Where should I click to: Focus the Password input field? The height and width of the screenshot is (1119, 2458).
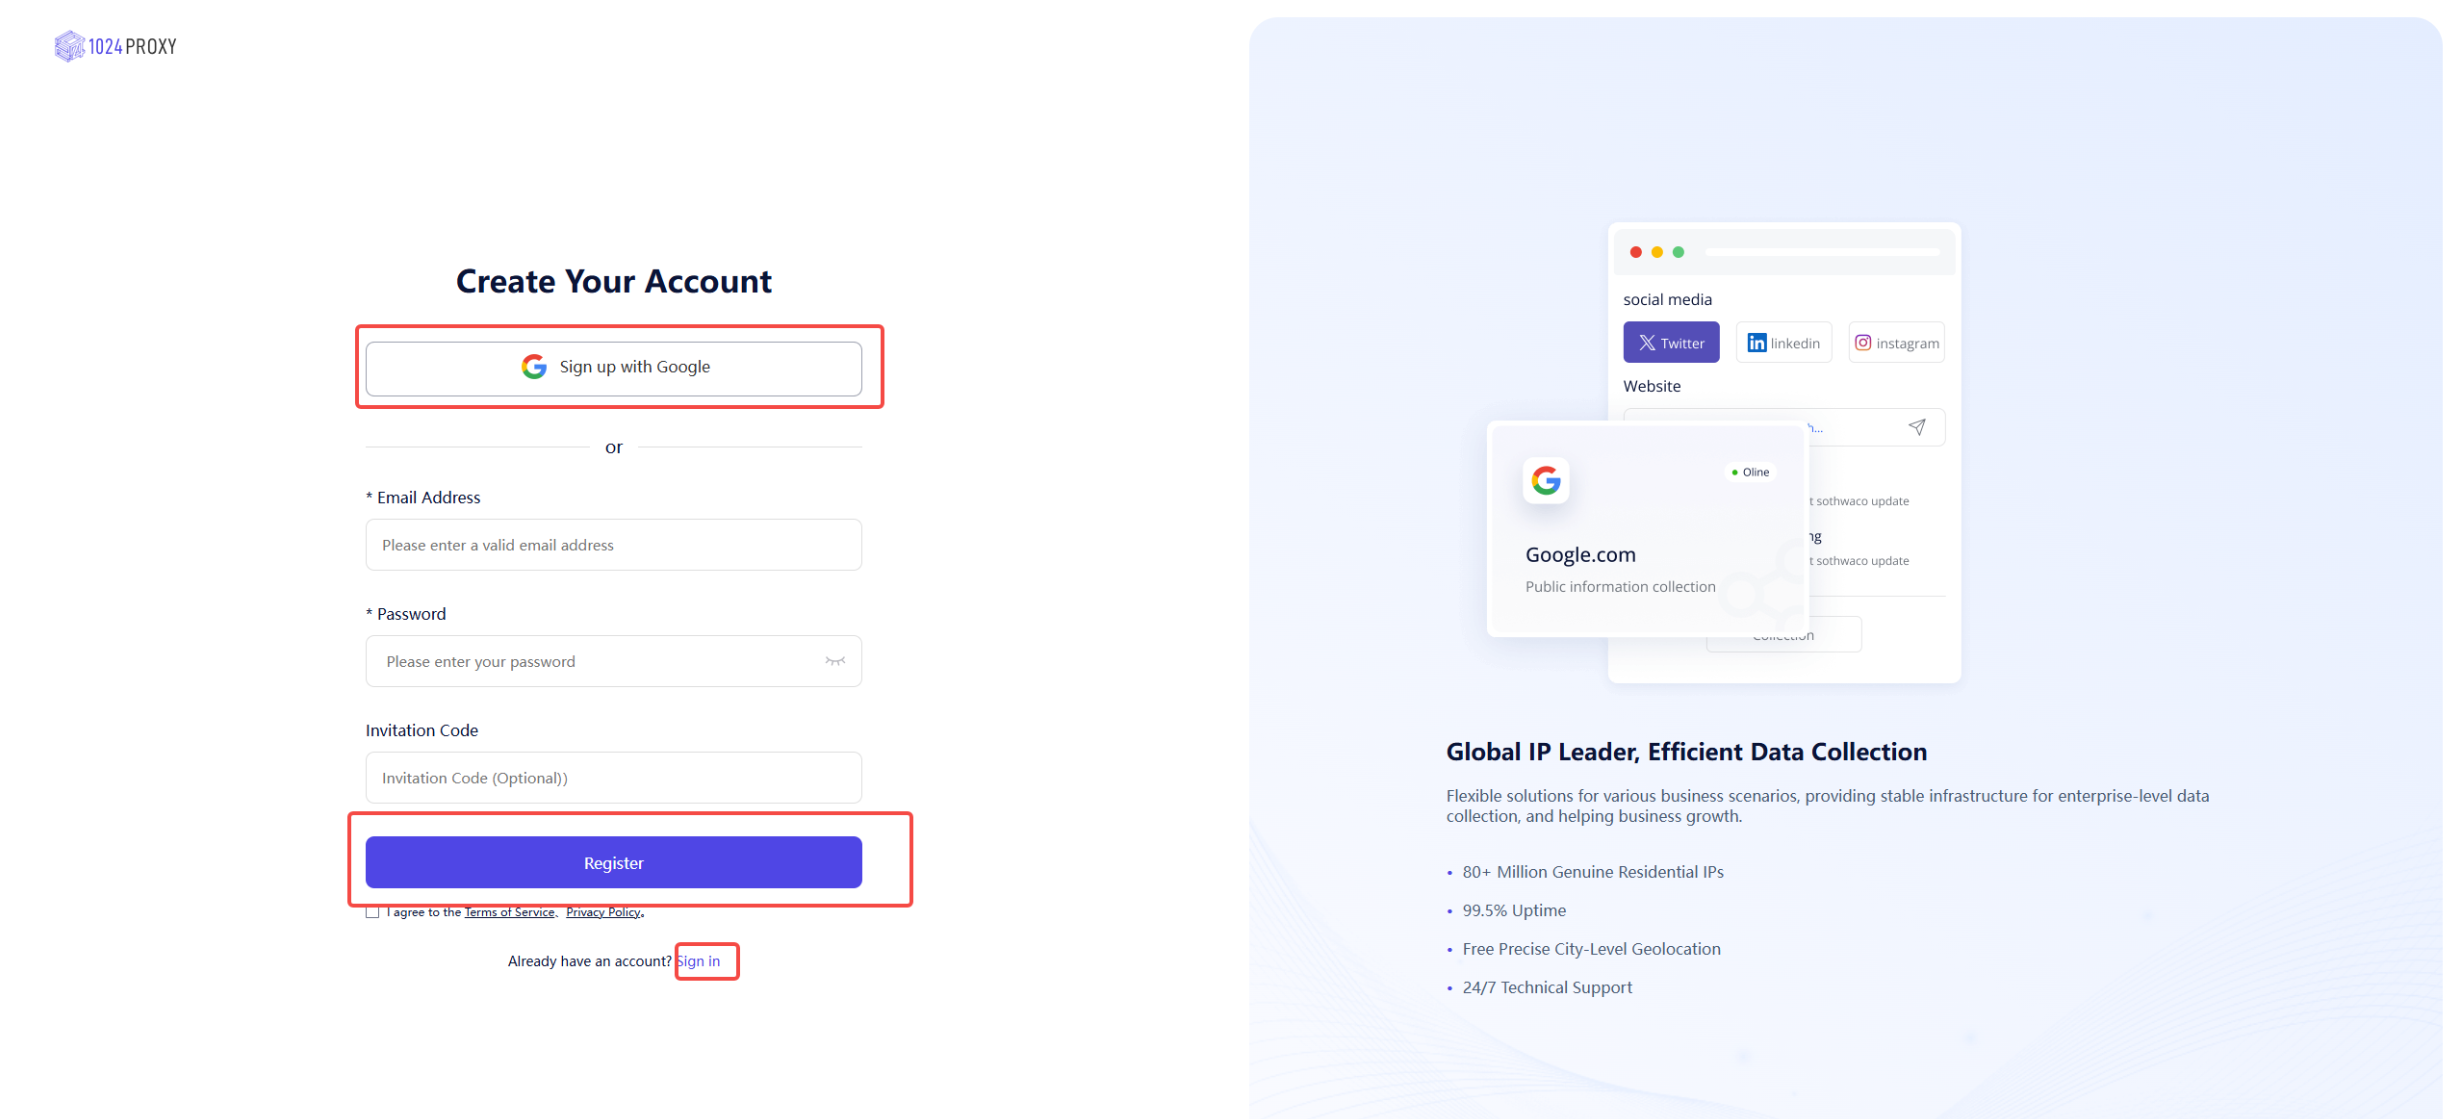(595, 661)
